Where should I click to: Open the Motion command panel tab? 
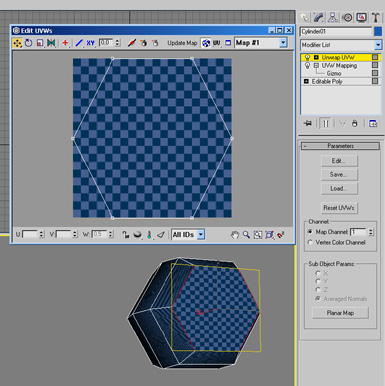[x=347, y=17]
